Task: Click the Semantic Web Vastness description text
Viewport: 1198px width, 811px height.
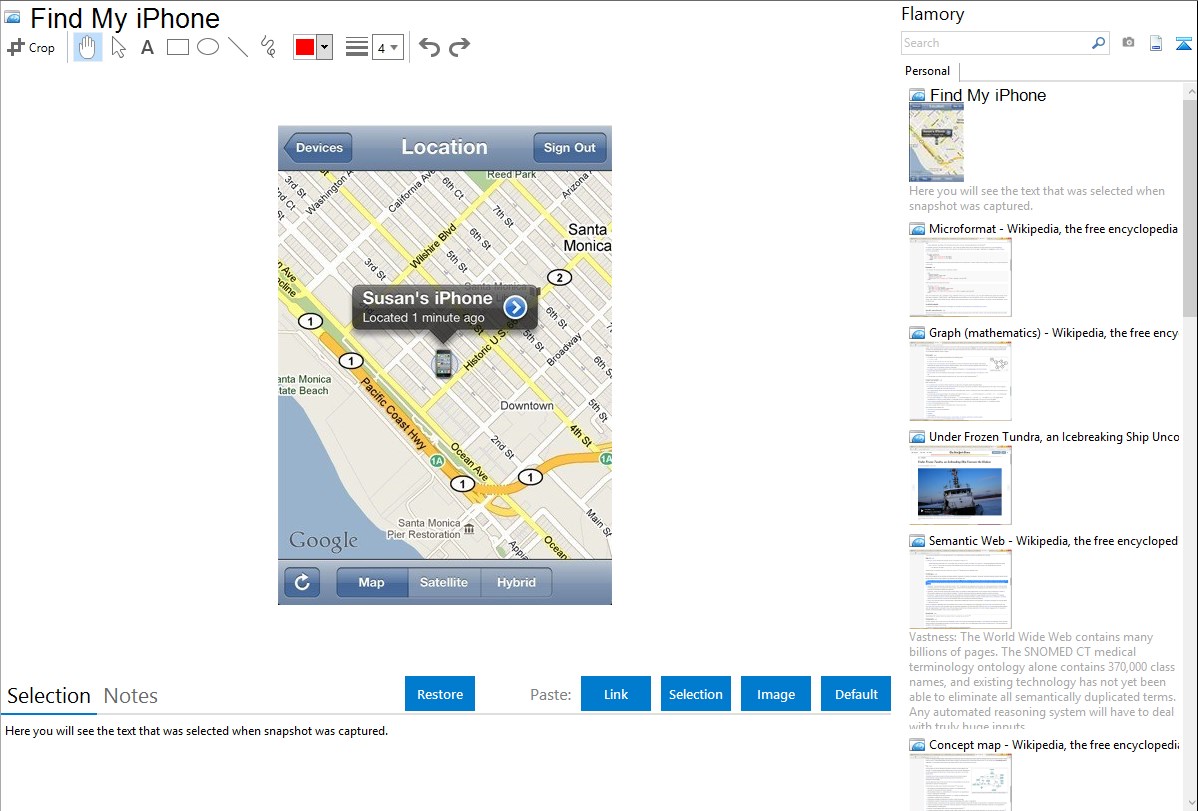Action: coord(1042,681)
